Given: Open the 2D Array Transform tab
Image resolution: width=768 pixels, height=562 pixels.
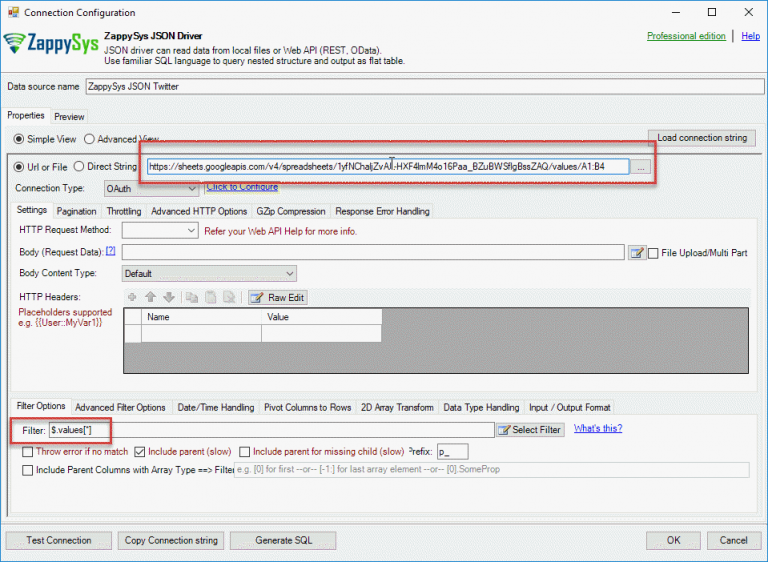Looking at the screenshot, I should [397, 407].
